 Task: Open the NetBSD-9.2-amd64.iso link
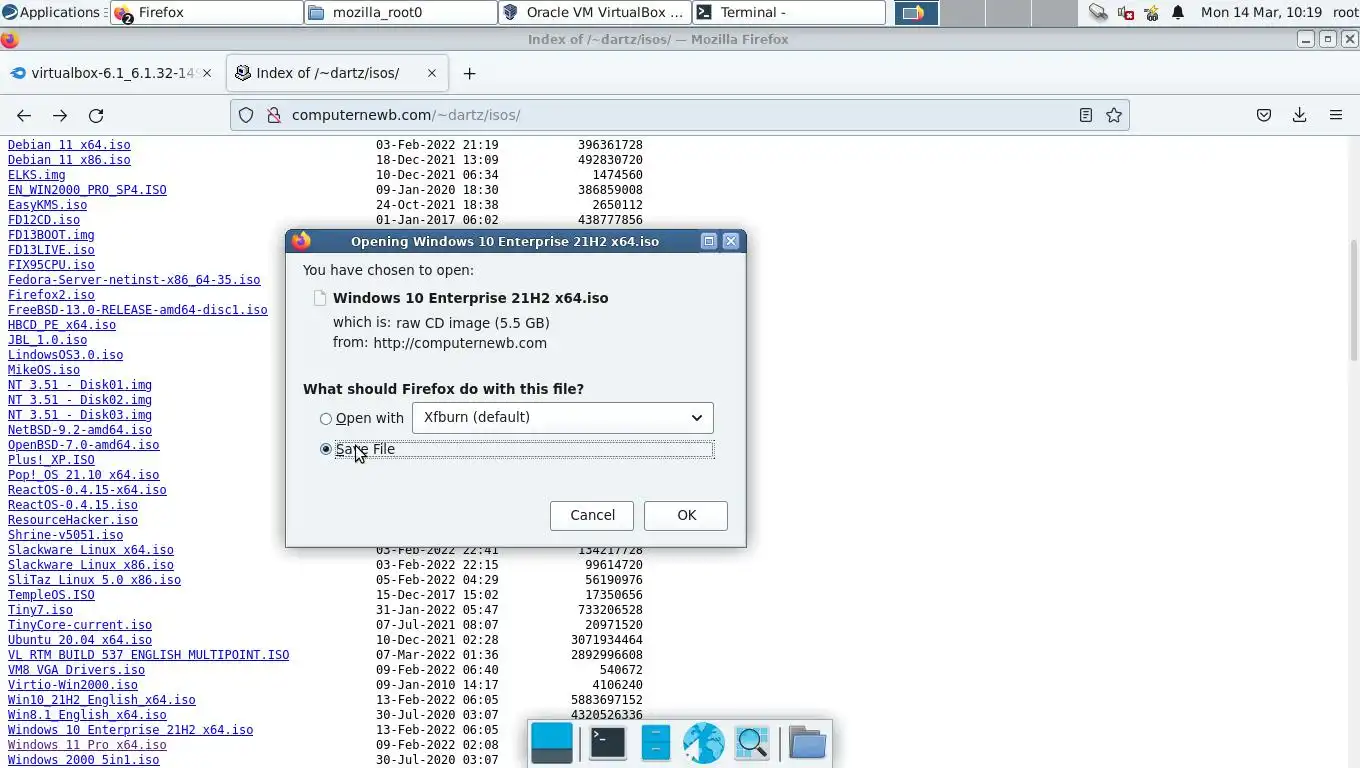pos(80,430)
